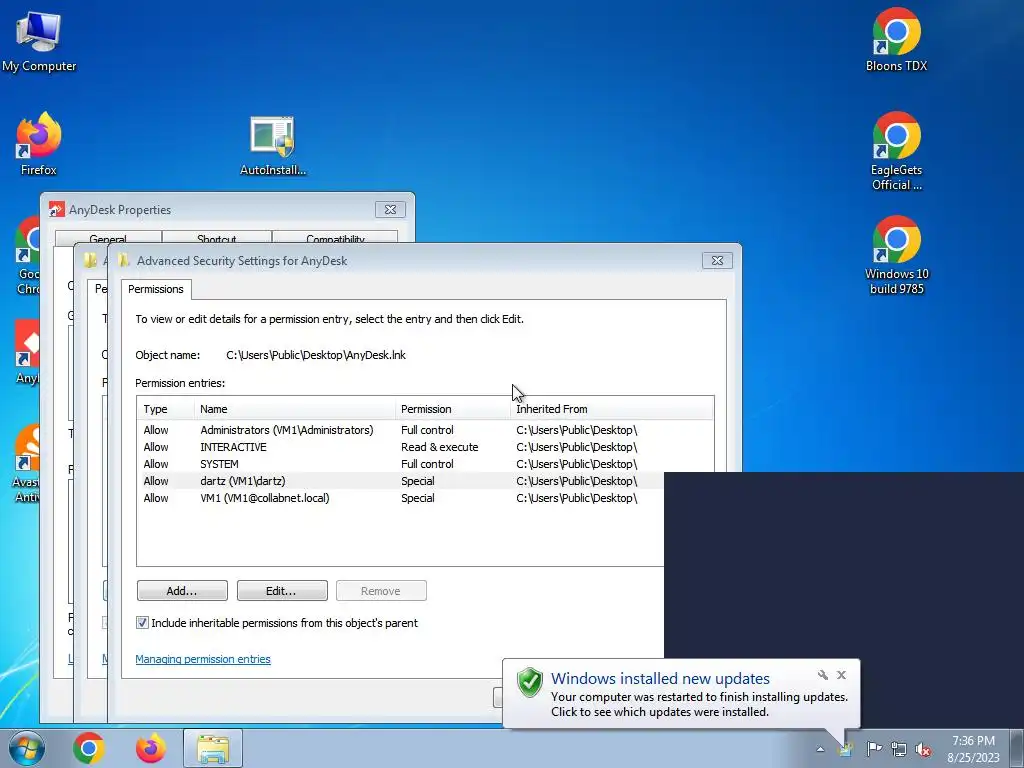Image resolution: width=1024 pixels, height=768 pixels.
Task: Close the Advanced Security Settings dialog
Action: [x=717, y=260]
